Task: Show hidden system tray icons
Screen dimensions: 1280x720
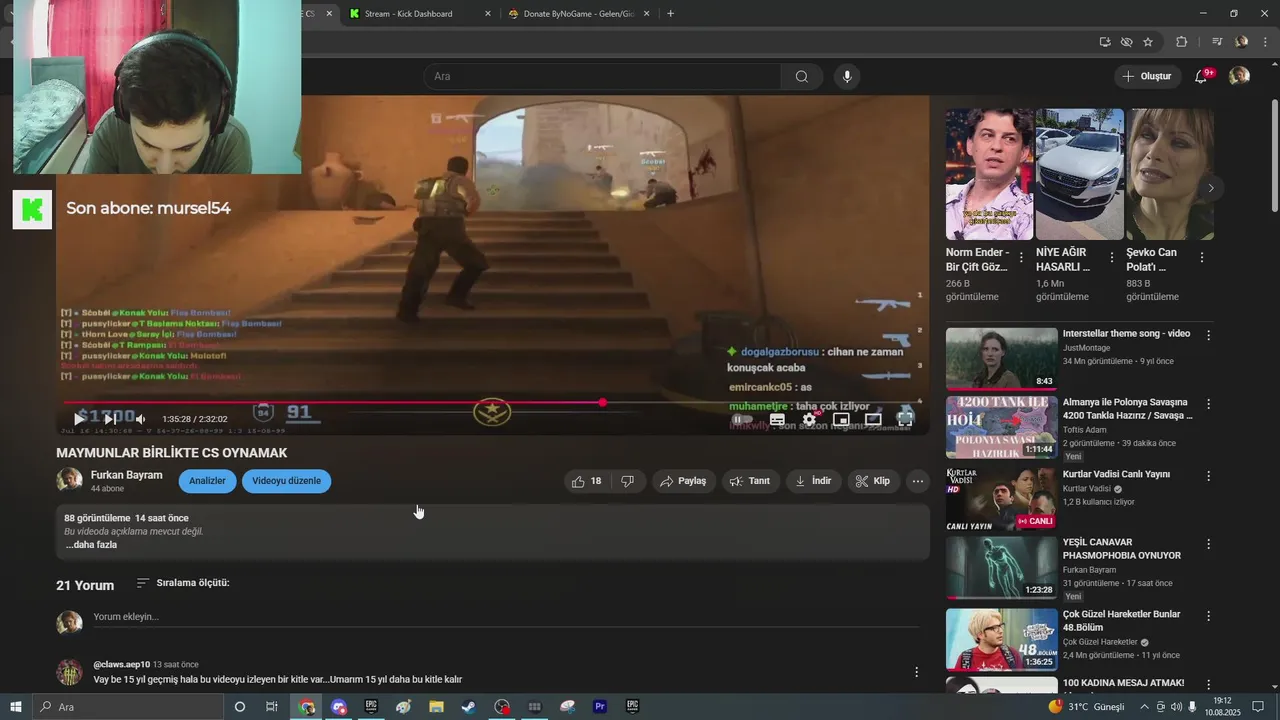Action: pyautogui.click(x=1145, y=707)
